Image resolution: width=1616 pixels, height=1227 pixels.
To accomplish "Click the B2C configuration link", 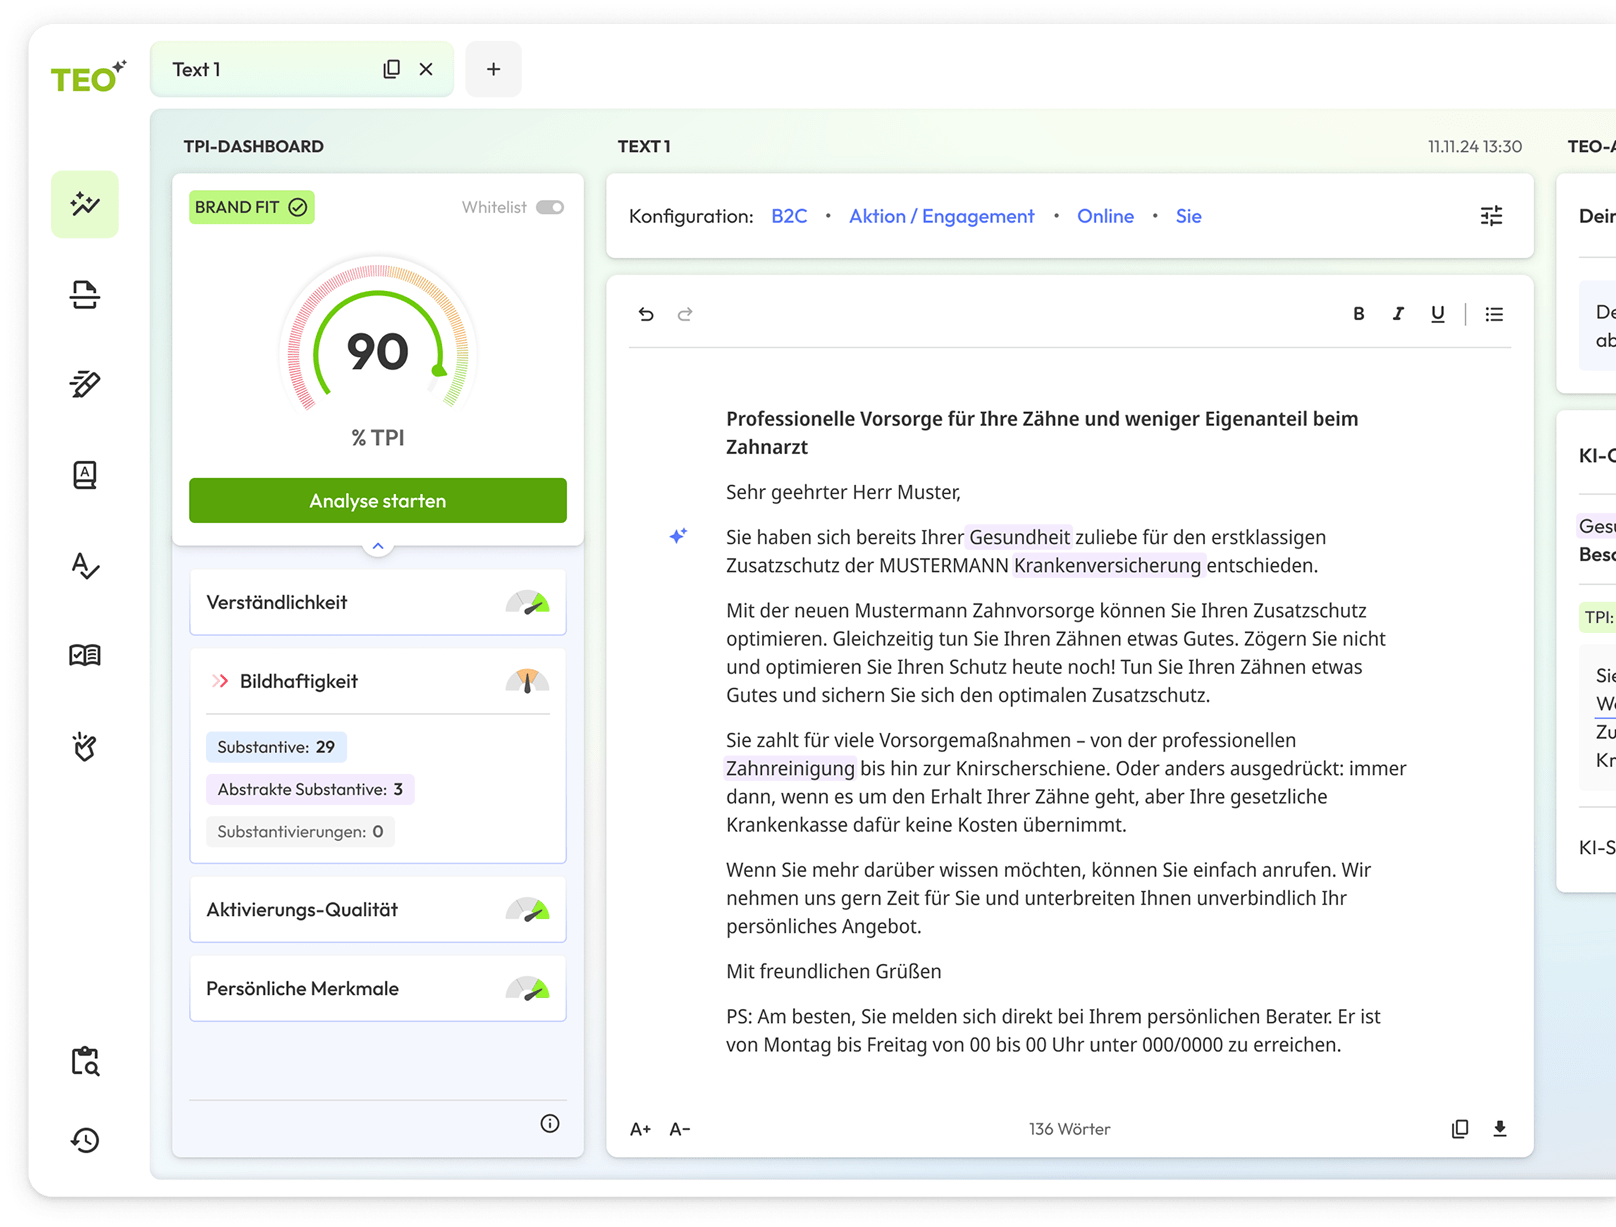I will (x=789, y=216).
